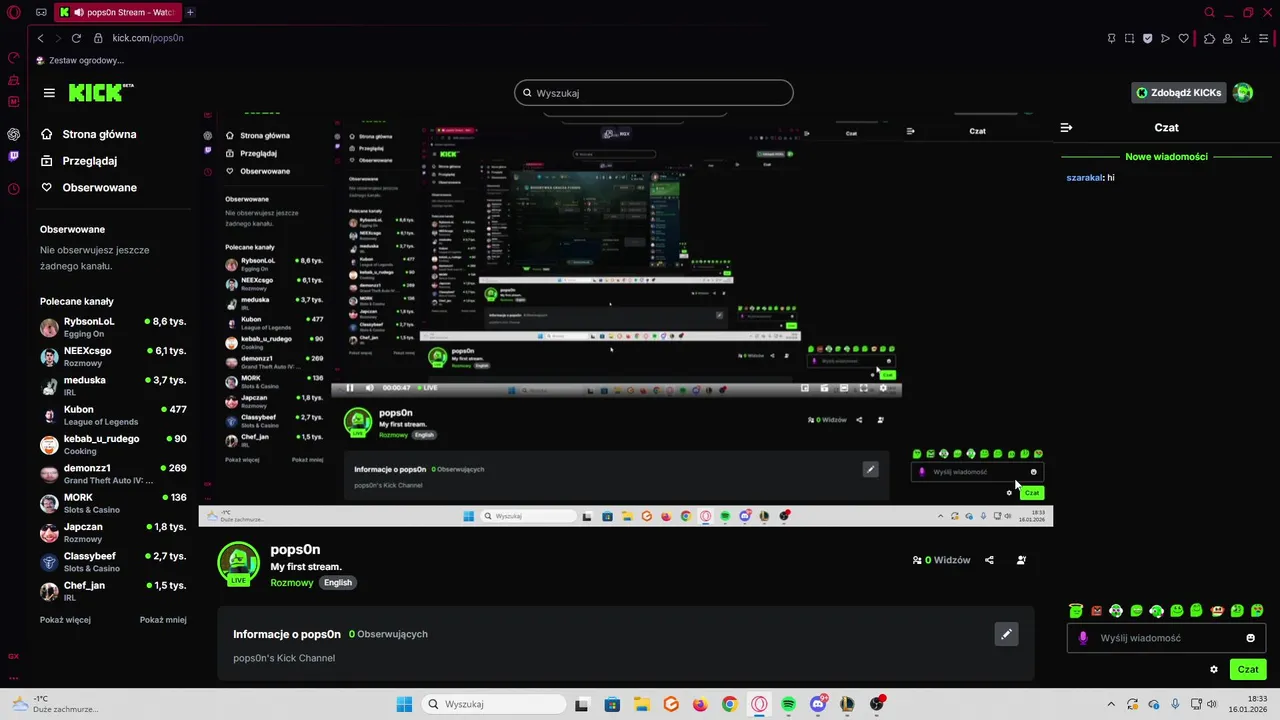Click the user icon beside the share button
Viewport: 1280px width, 720px height.
(x=1021, y=560)
